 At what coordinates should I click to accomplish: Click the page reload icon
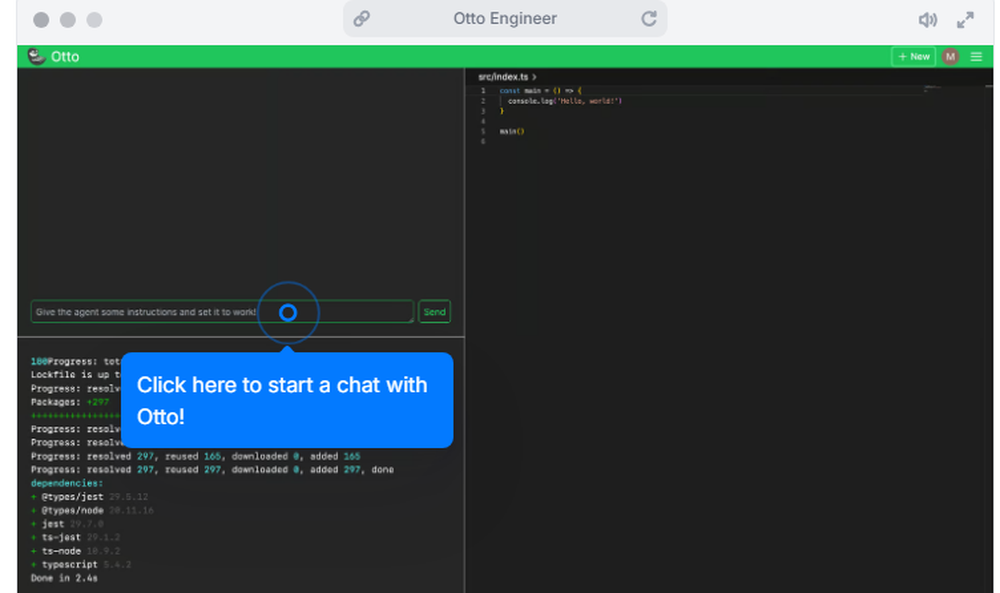tap(649, 18)
